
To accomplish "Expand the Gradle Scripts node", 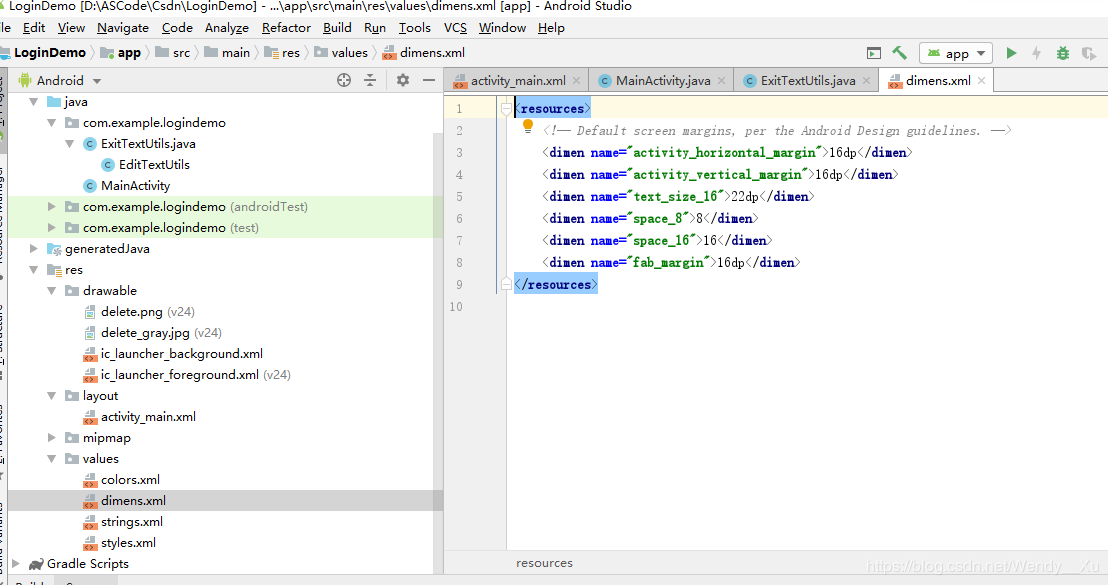I will 17,564.
